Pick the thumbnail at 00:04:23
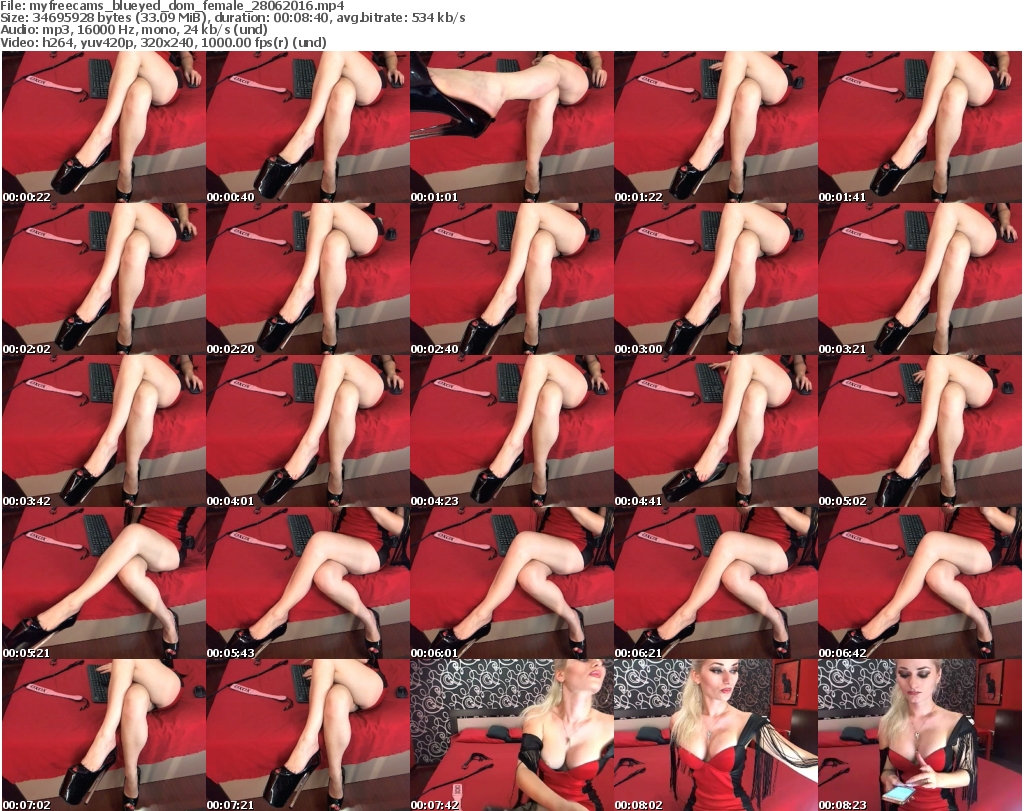 tap(512, 431)
